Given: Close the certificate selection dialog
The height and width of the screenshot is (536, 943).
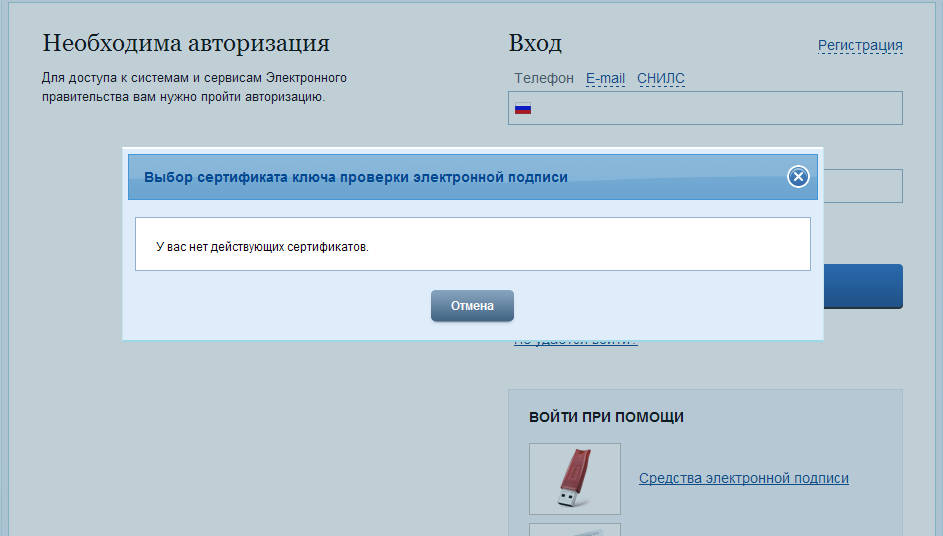Looking at the screenshot, I should tap(797, 177).
